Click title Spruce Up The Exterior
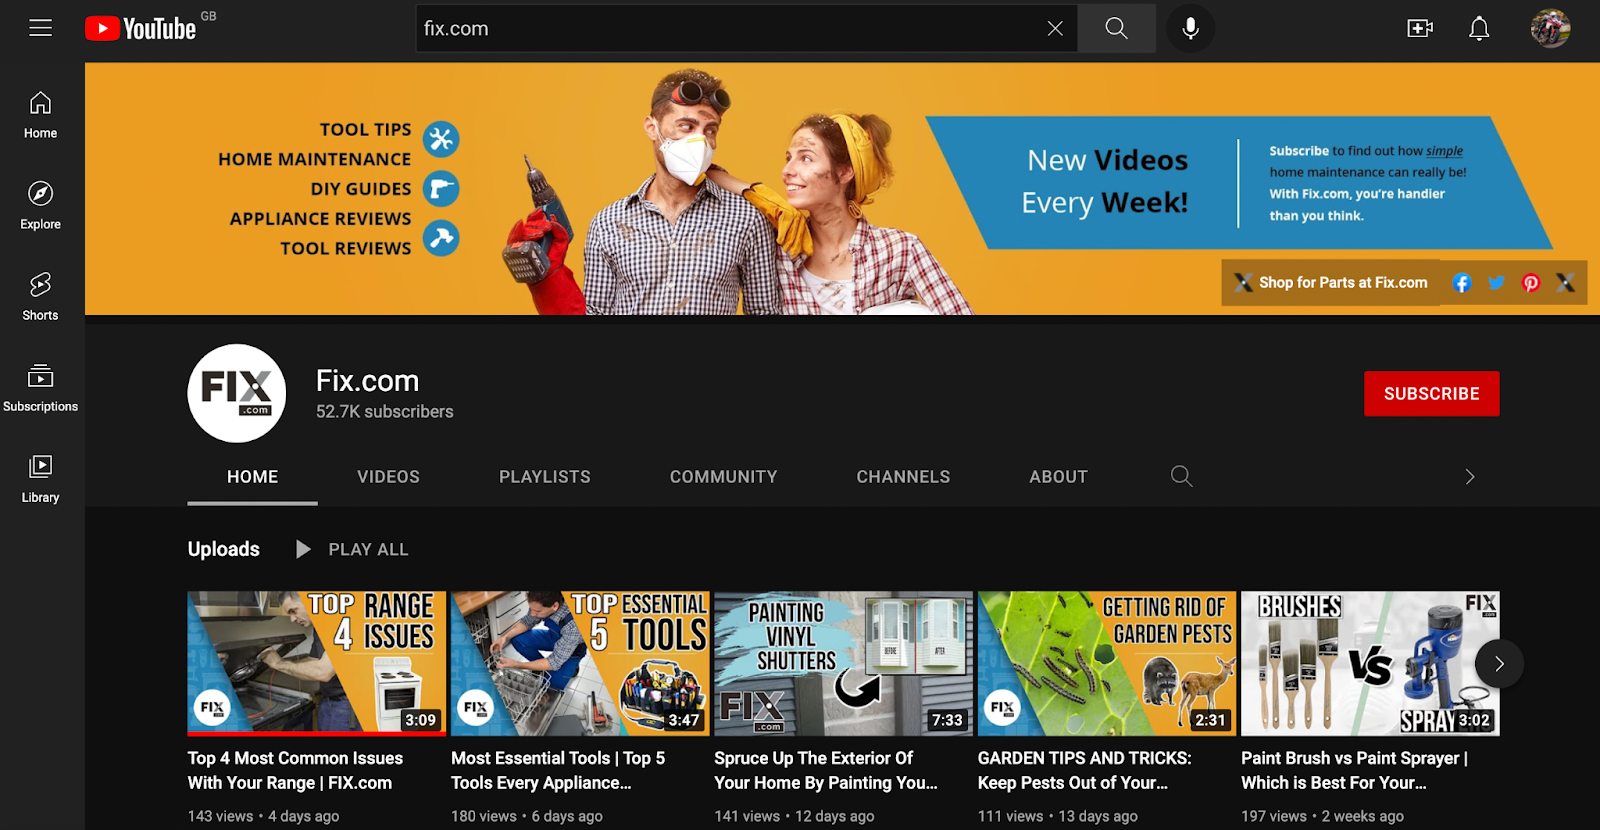The height and width of the screenshot is (830, 1600). (x=826, y=770)
